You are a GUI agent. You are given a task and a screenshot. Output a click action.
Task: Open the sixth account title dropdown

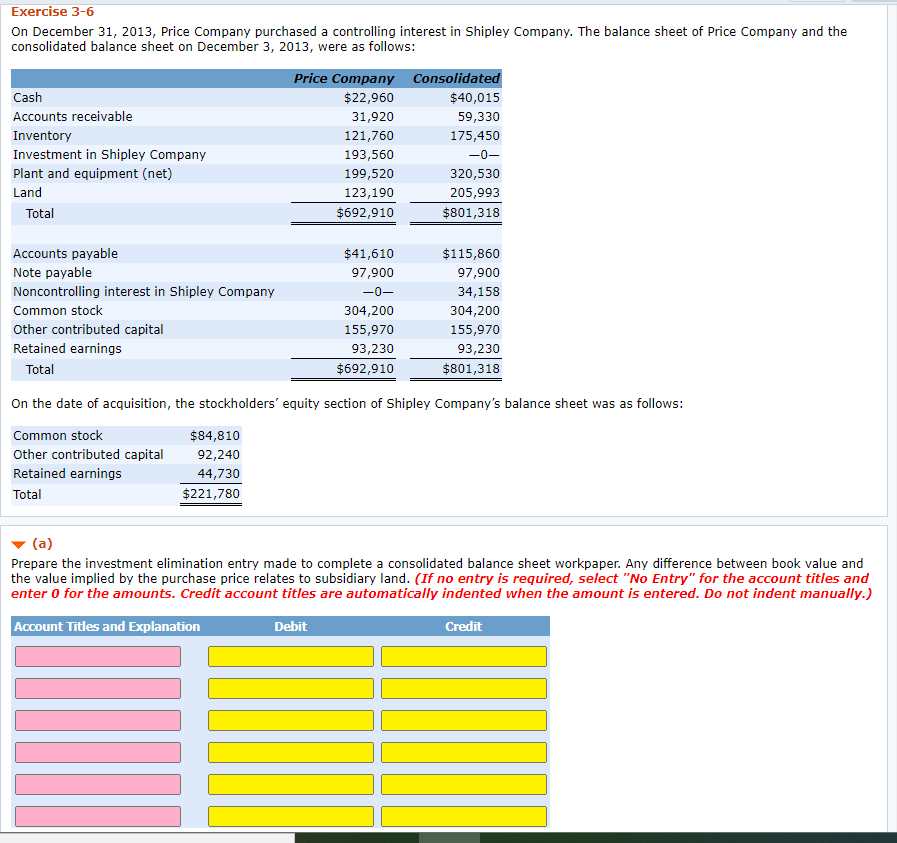[98, 816]
